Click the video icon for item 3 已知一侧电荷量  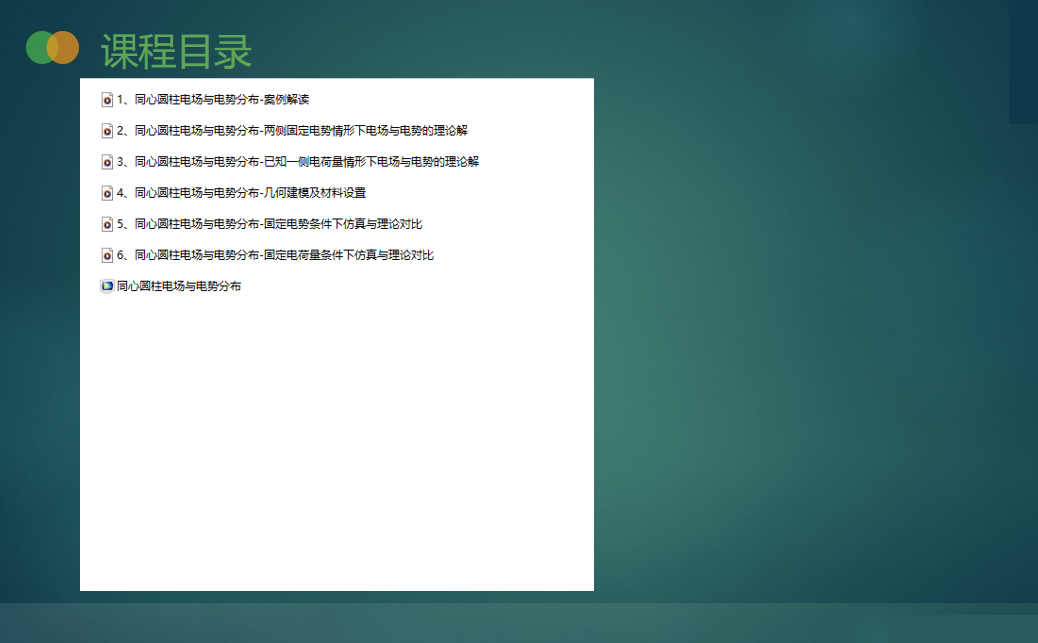click(107, 162)
